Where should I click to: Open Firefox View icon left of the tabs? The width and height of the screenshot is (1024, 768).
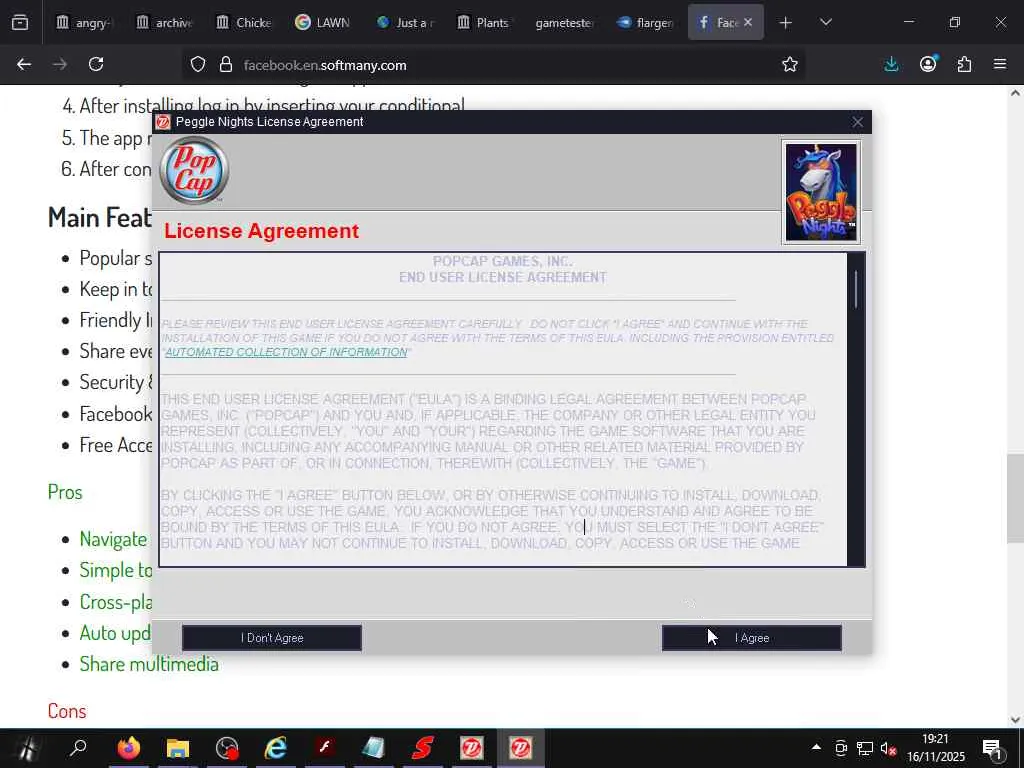point(20,22)
